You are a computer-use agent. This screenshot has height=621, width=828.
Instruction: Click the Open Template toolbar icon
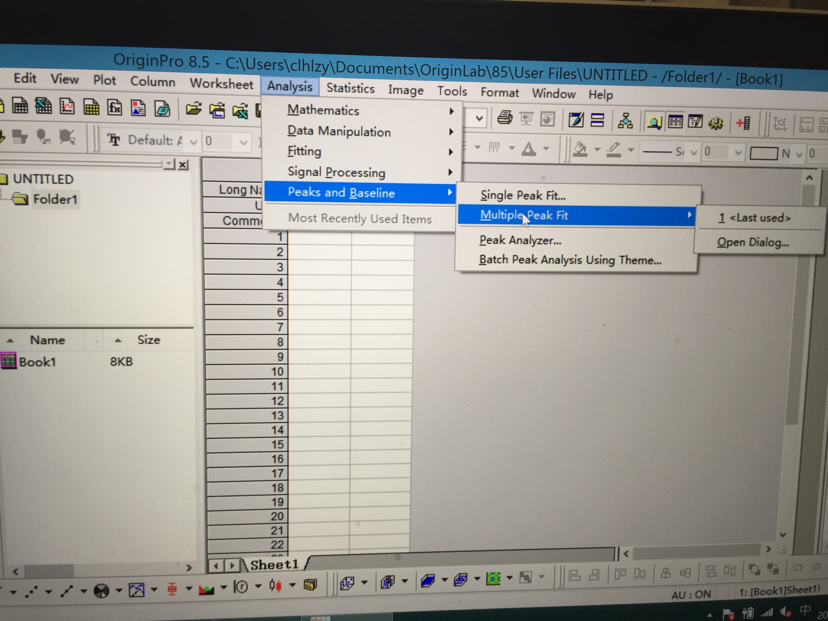pos(217,110)
